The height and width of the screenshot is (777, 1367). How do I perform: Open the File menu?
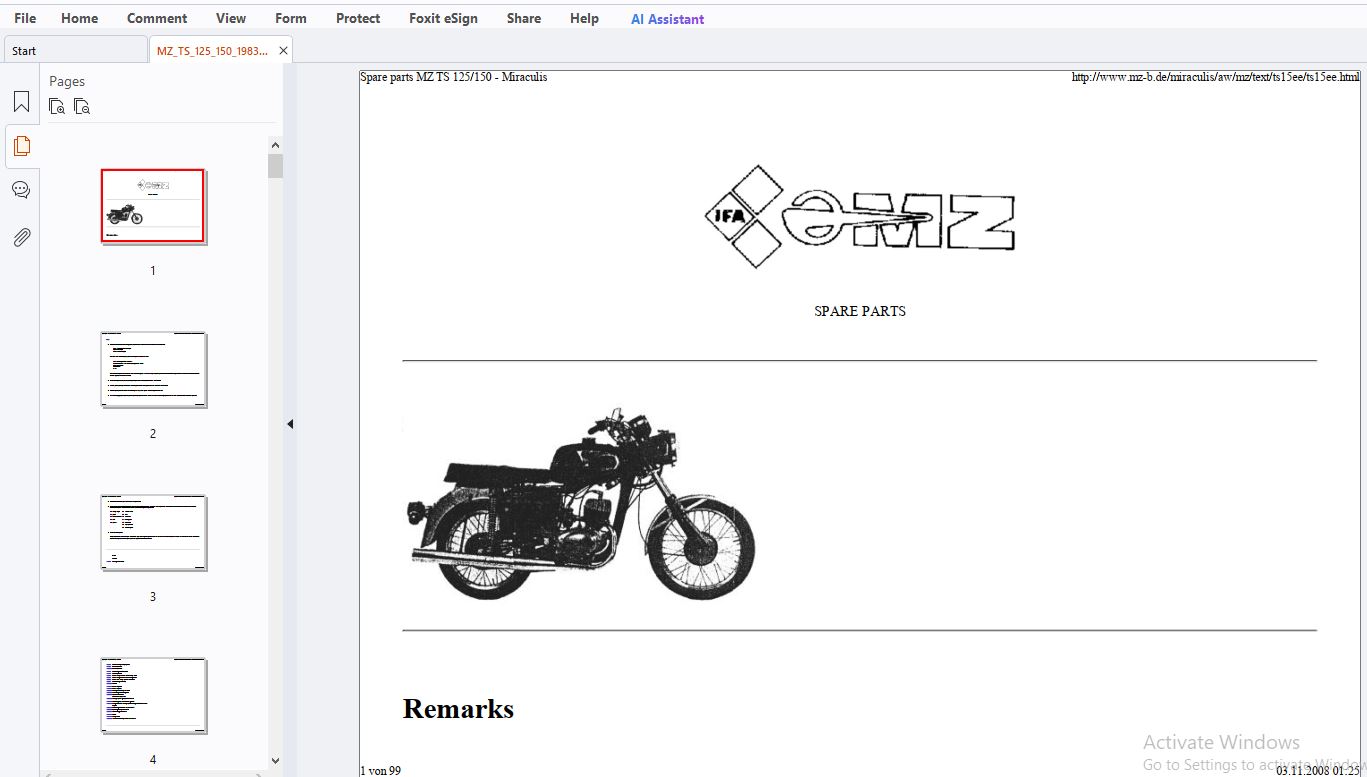[x=25, y=18]
